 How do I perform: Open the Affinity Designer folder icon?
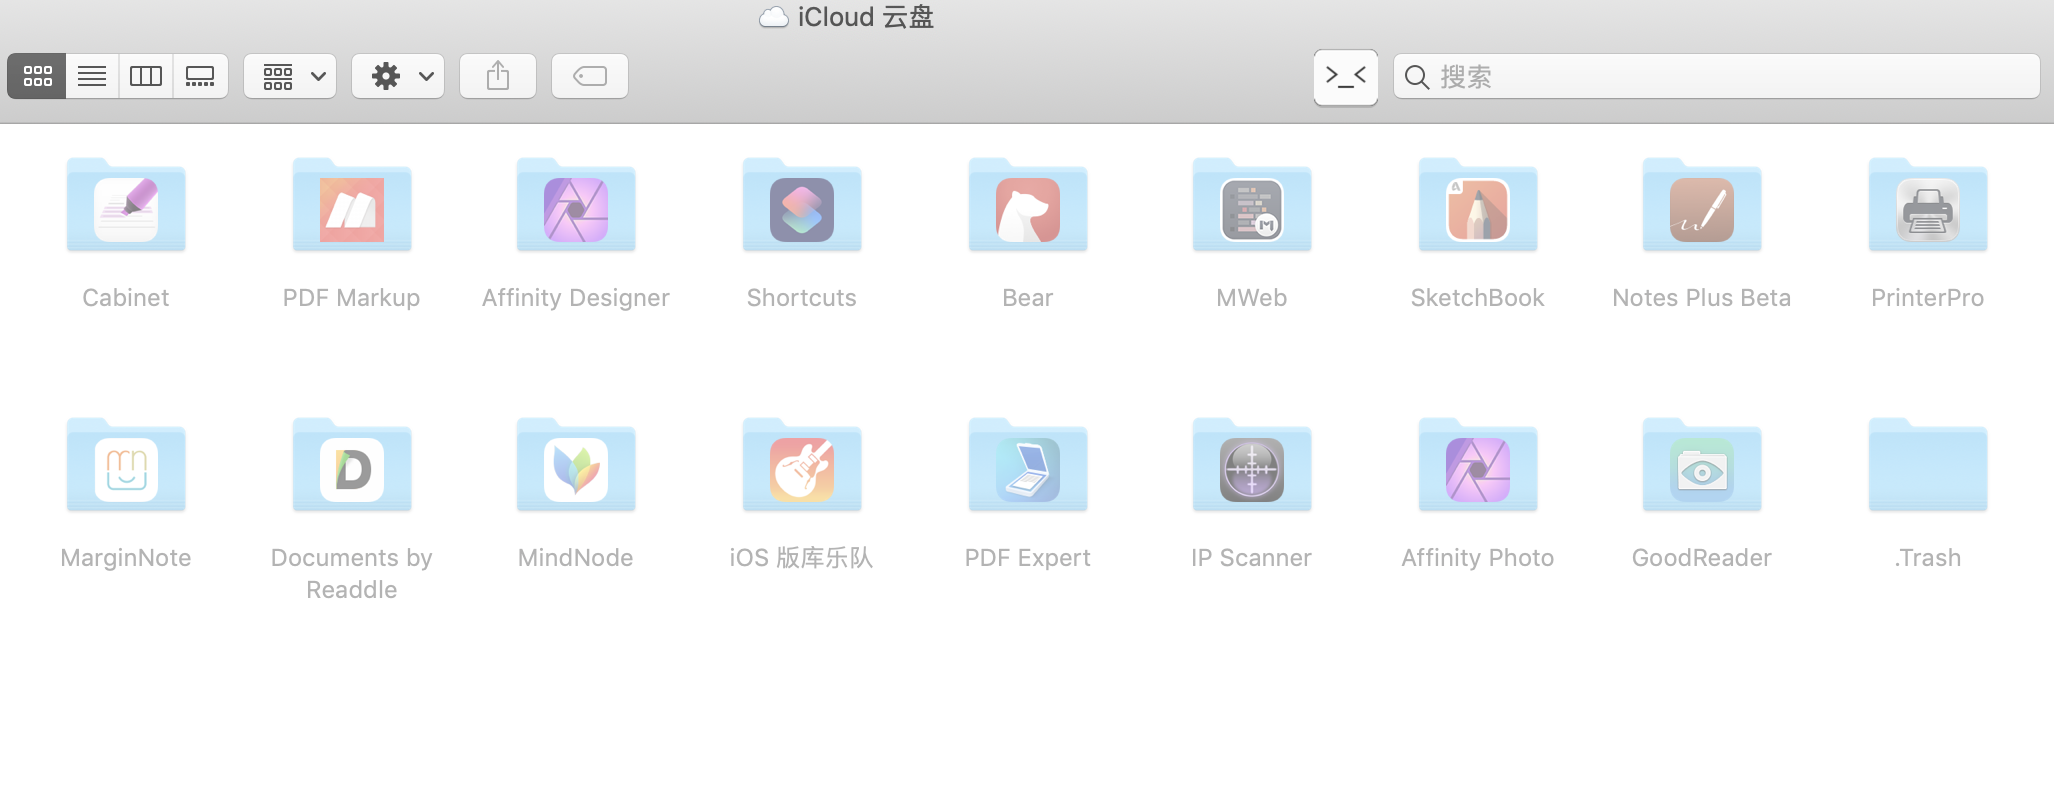coord(576,205)
